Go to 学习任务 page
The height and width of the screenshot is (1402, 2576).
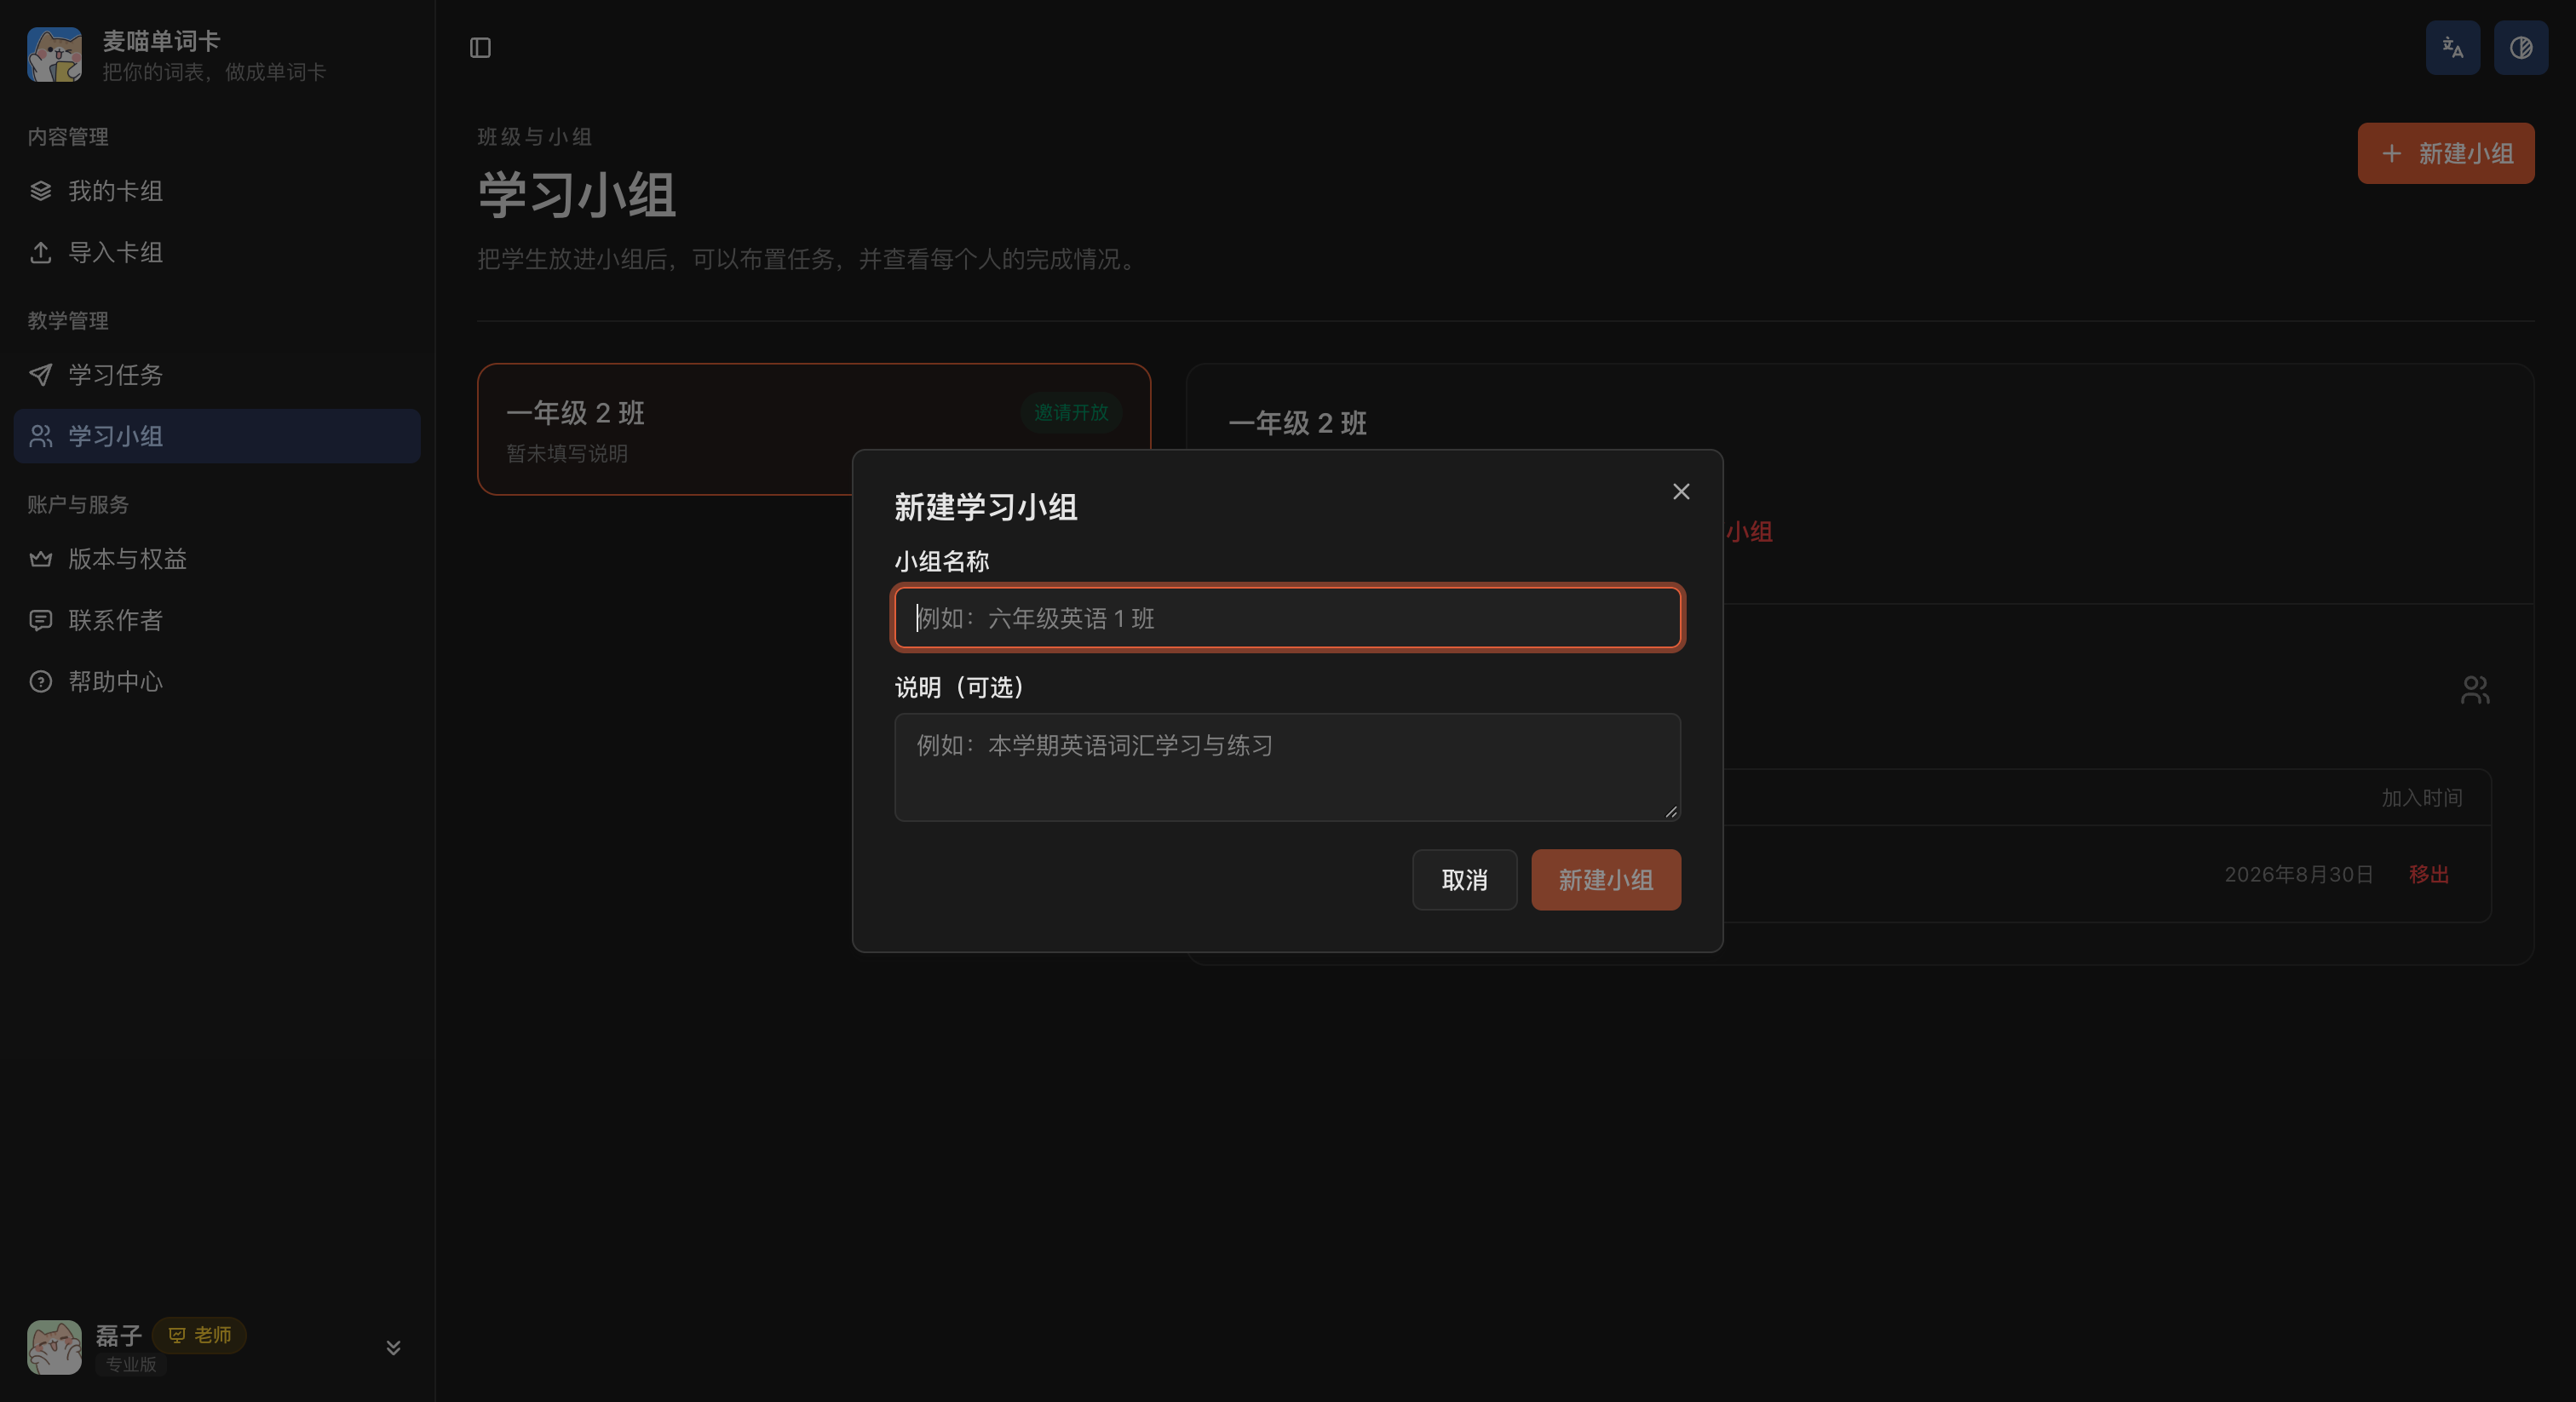click(217, 375)
